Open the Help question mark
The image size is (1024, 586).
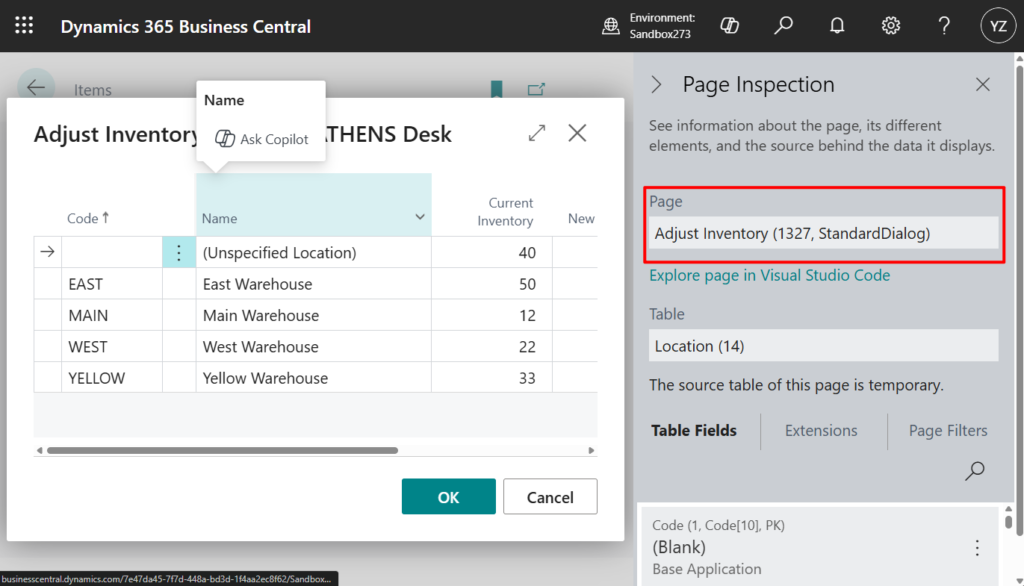[944, 26]
